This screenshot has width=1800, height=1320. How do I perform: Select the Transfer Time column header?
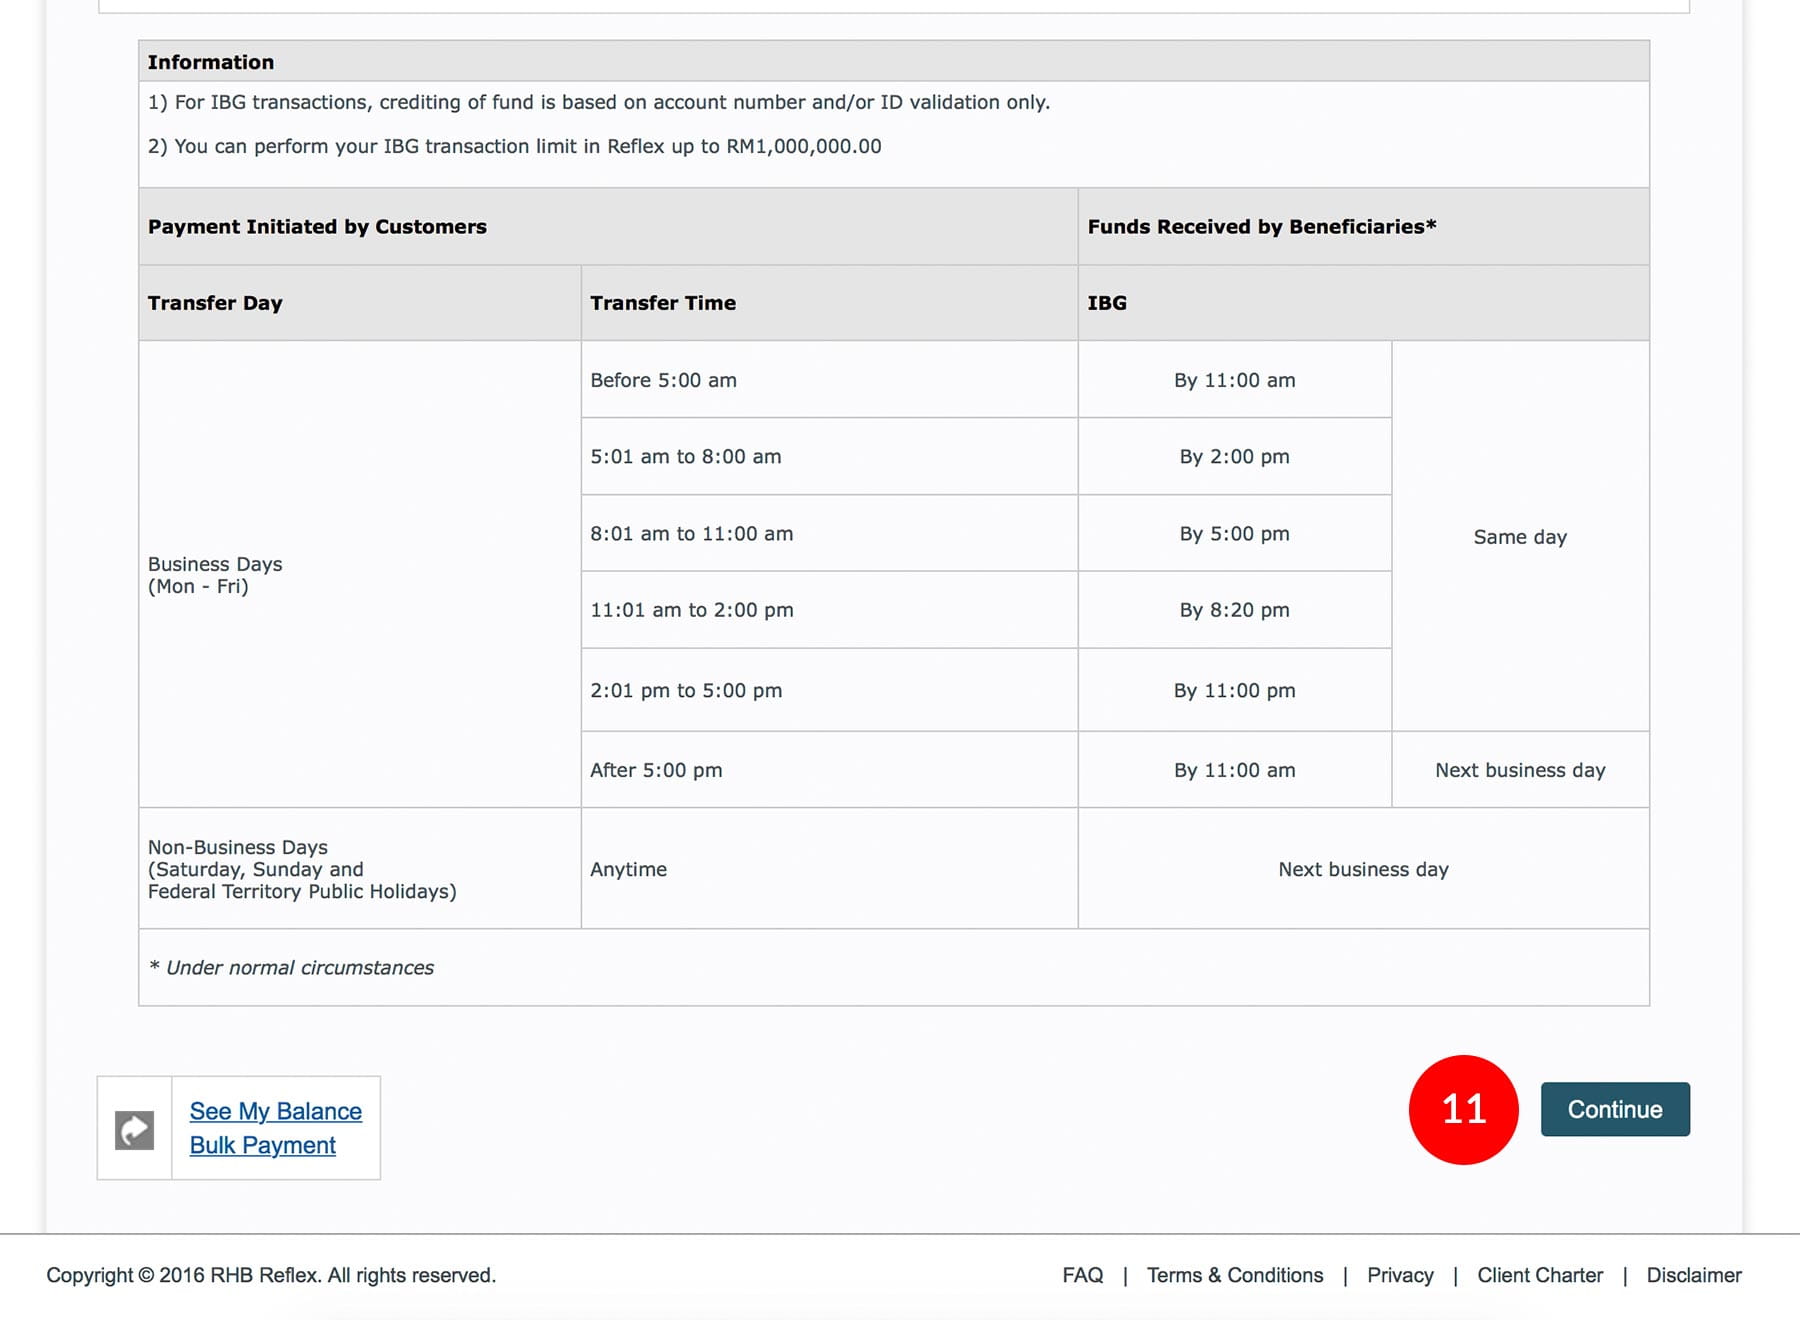(x=663, y=303)
